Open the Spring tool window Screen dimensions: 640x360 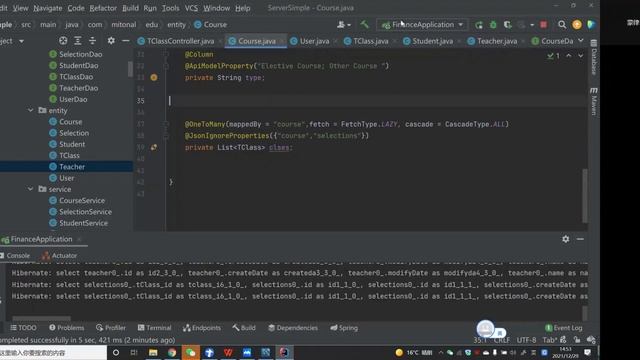pyautogui.click(x=344, y=328)
